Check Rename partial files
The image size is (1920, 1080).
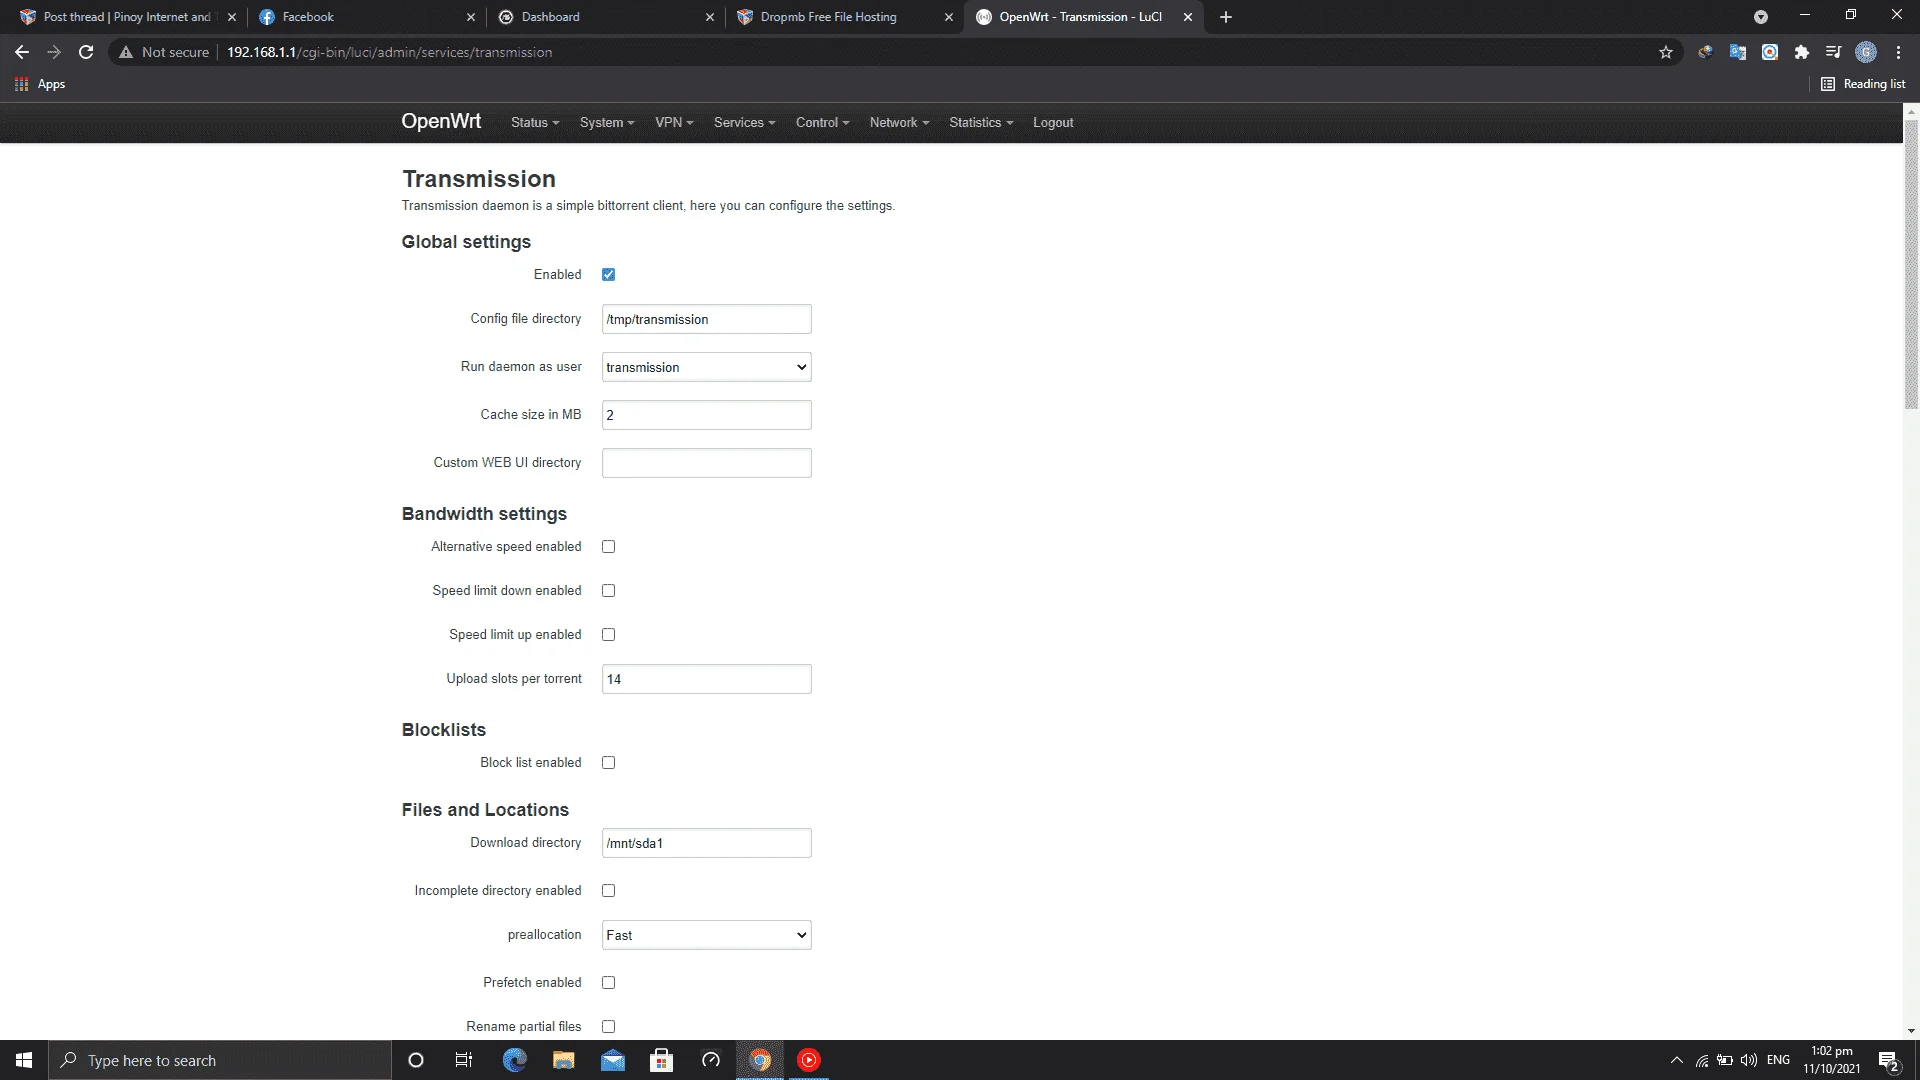[608, 1026]
